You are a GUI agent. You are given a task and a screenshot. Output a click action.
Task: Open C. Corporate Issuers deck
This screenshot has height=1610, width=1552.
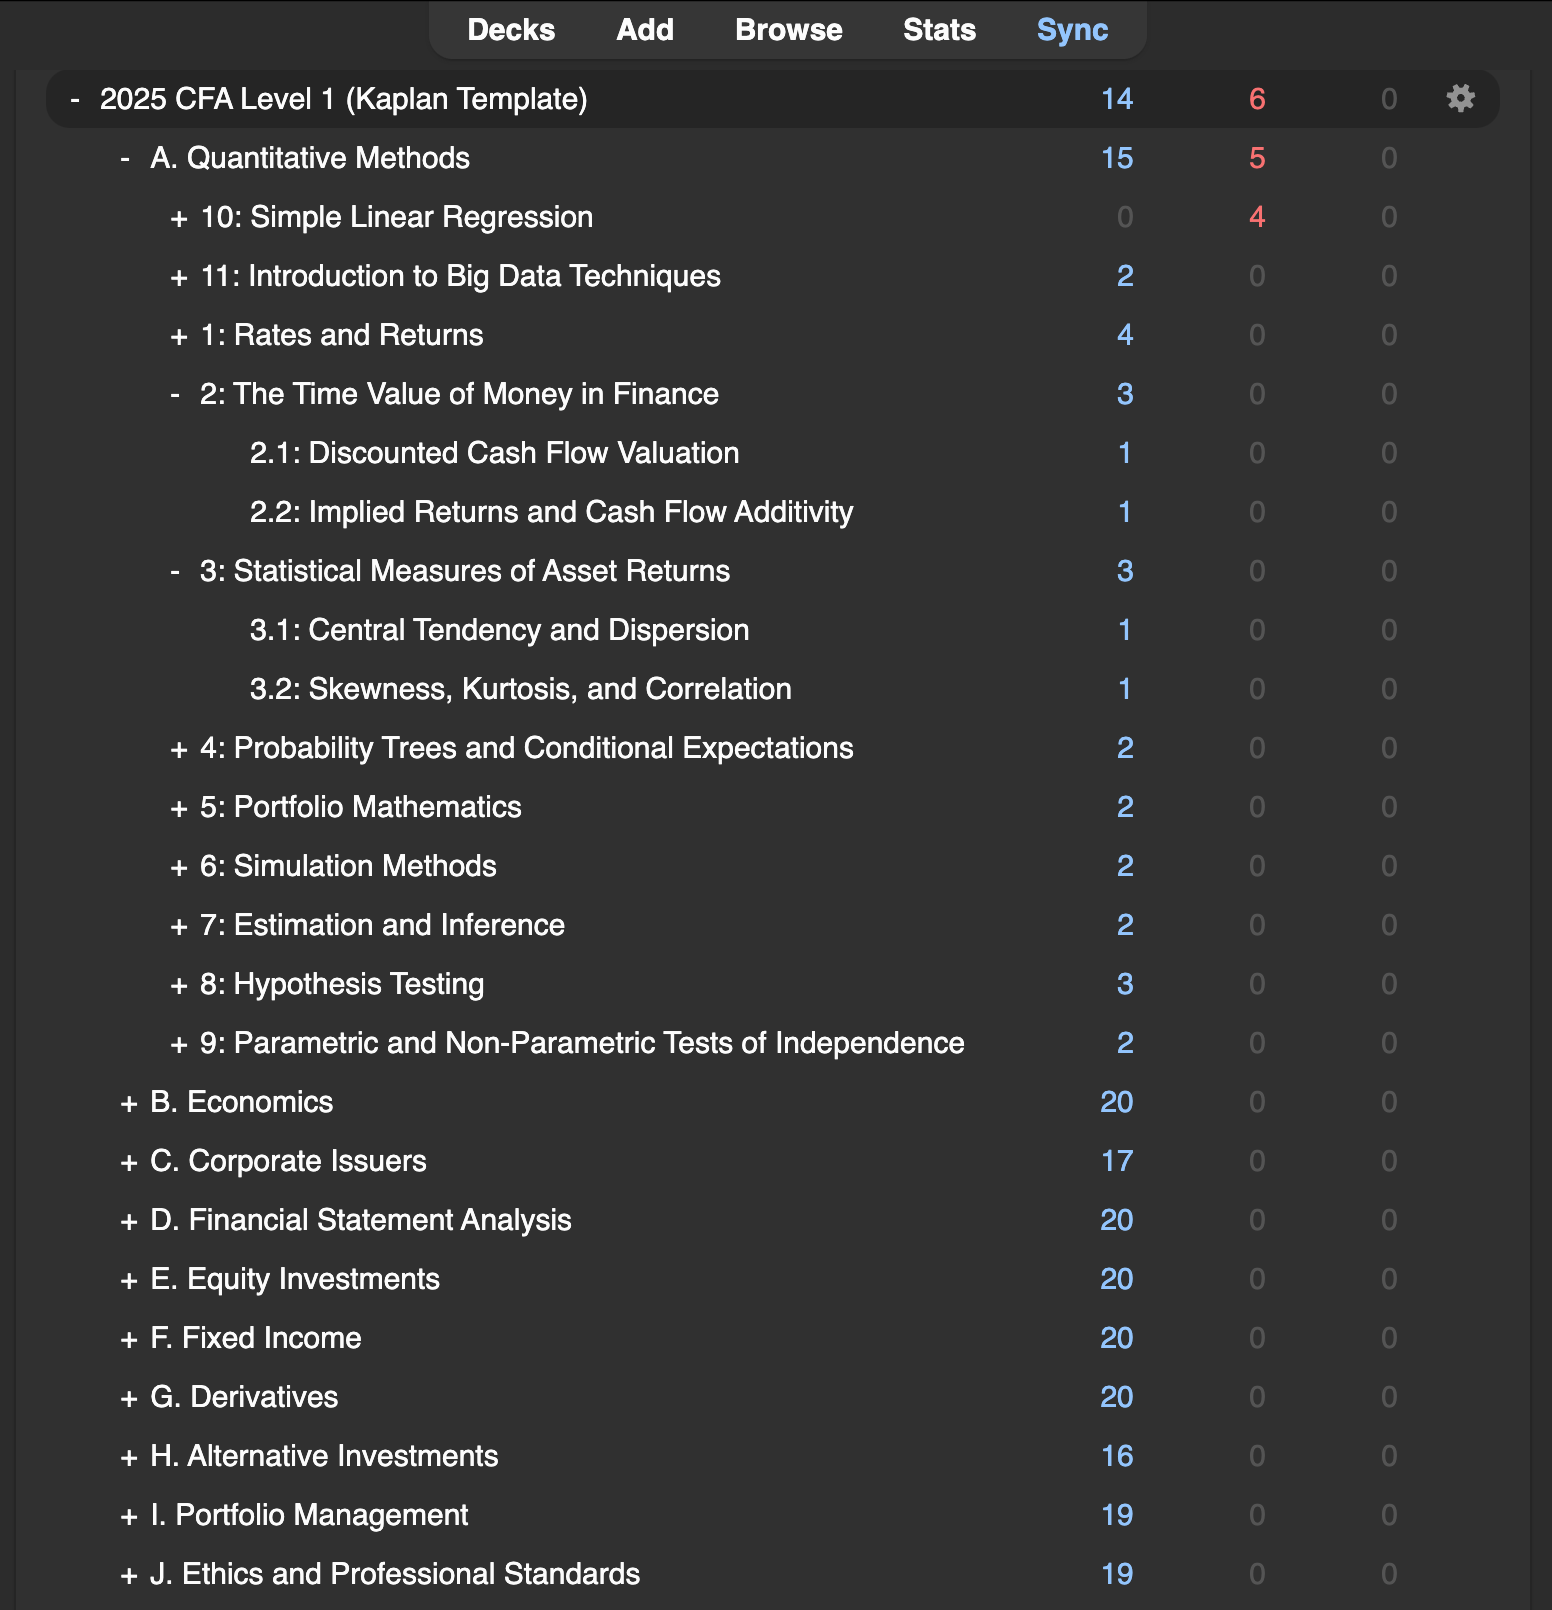tap(288, 1161)
